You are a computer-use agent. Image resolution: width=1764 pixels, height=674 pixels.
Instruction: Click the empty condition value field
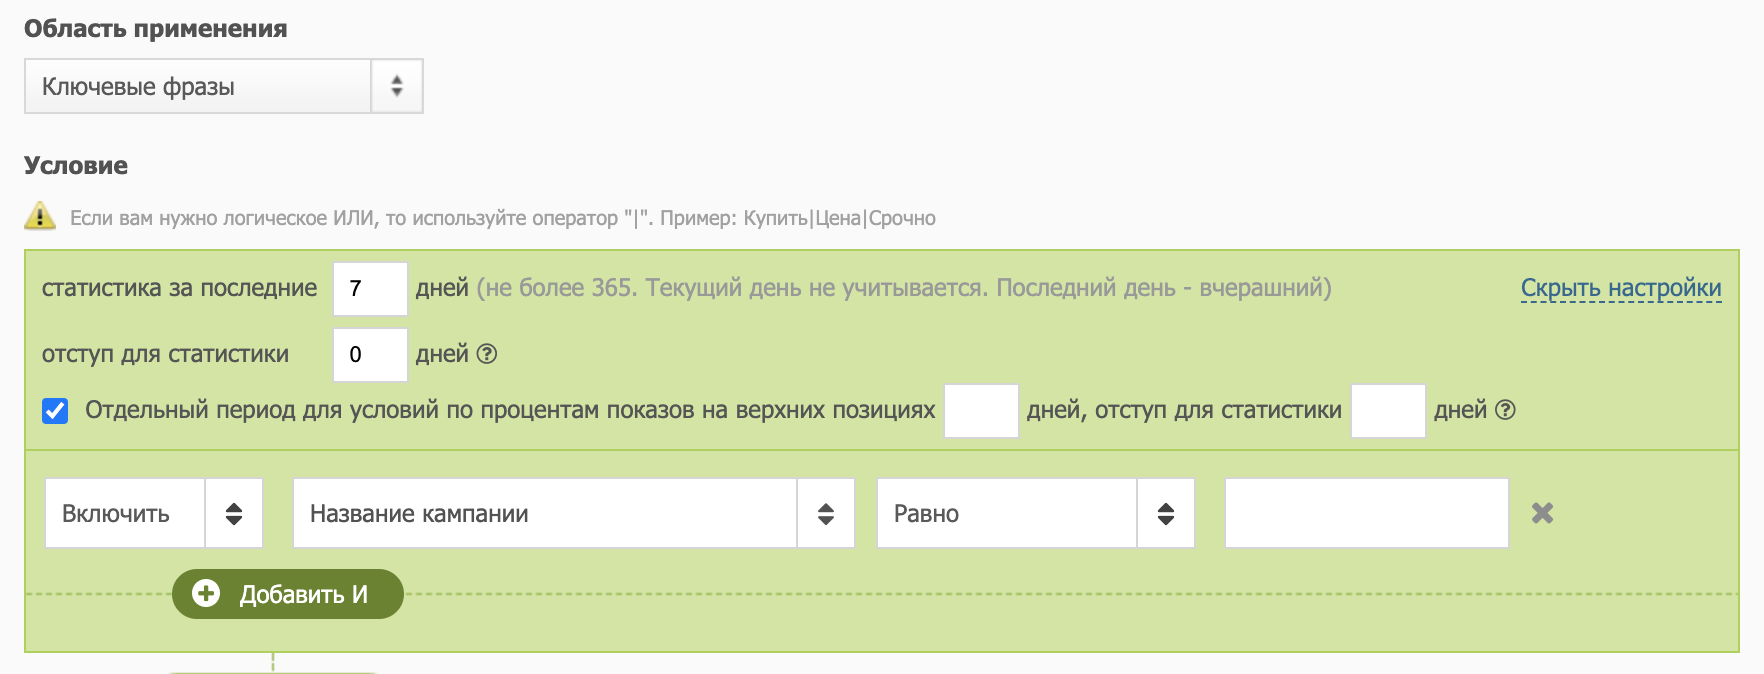coord(1366,514)
